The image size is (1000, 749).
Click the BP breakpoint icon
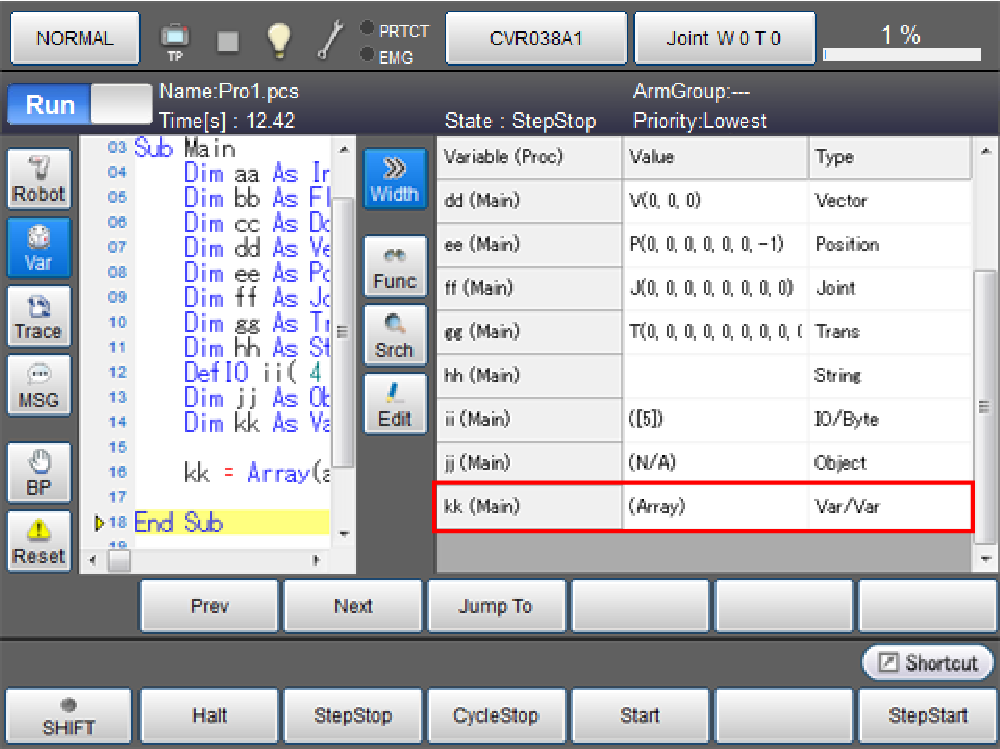click(39, 472)
